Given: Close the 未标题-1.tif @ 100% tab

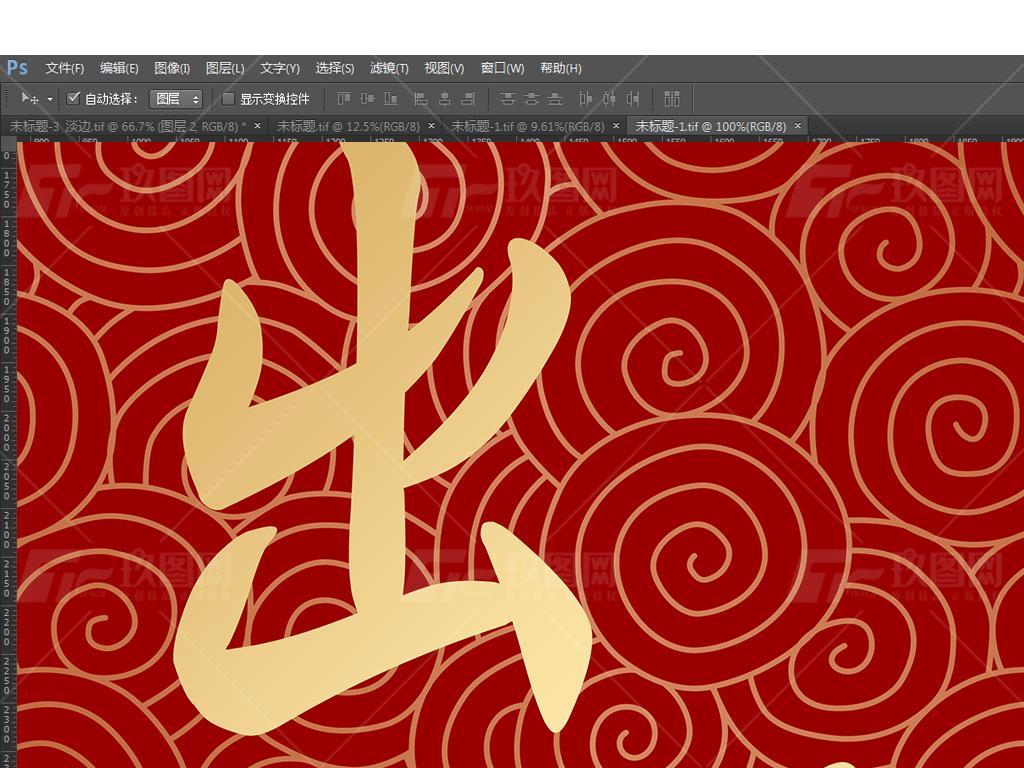Looking at the screenshot, I should coord(797,125).
